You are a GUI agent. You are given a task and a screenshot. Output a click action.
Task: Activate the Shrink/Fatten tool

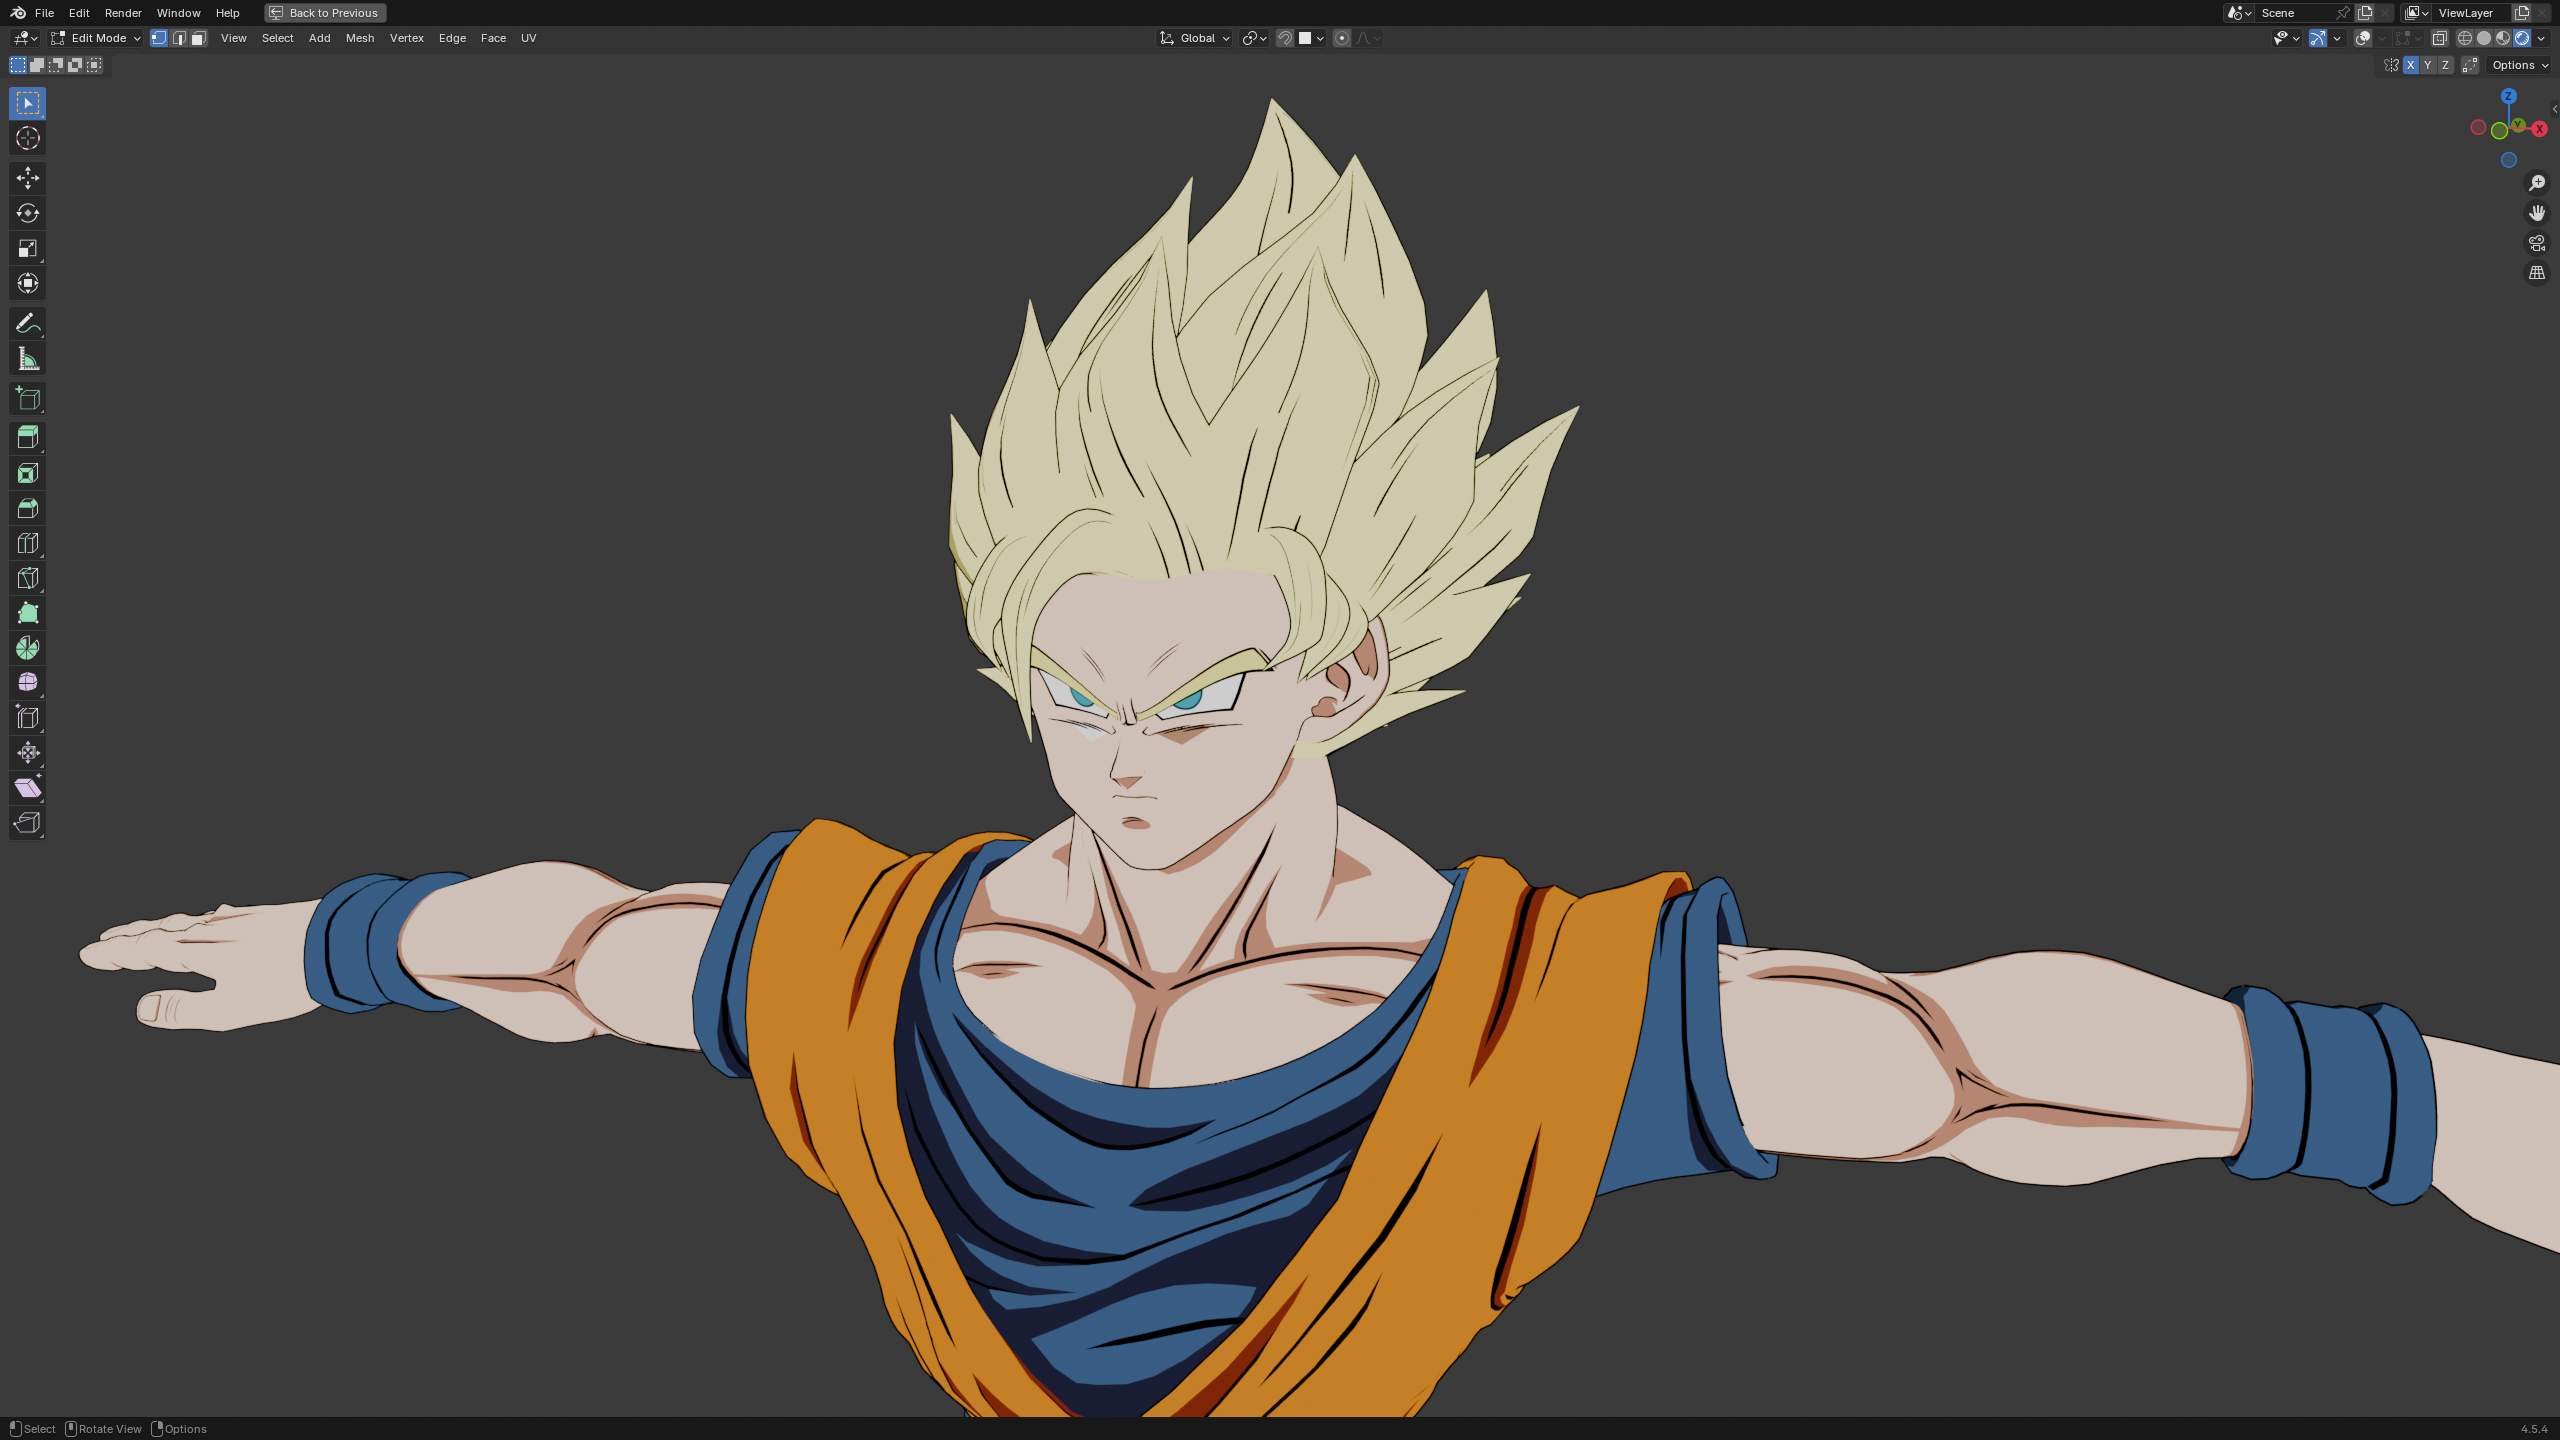coord(28,753)
